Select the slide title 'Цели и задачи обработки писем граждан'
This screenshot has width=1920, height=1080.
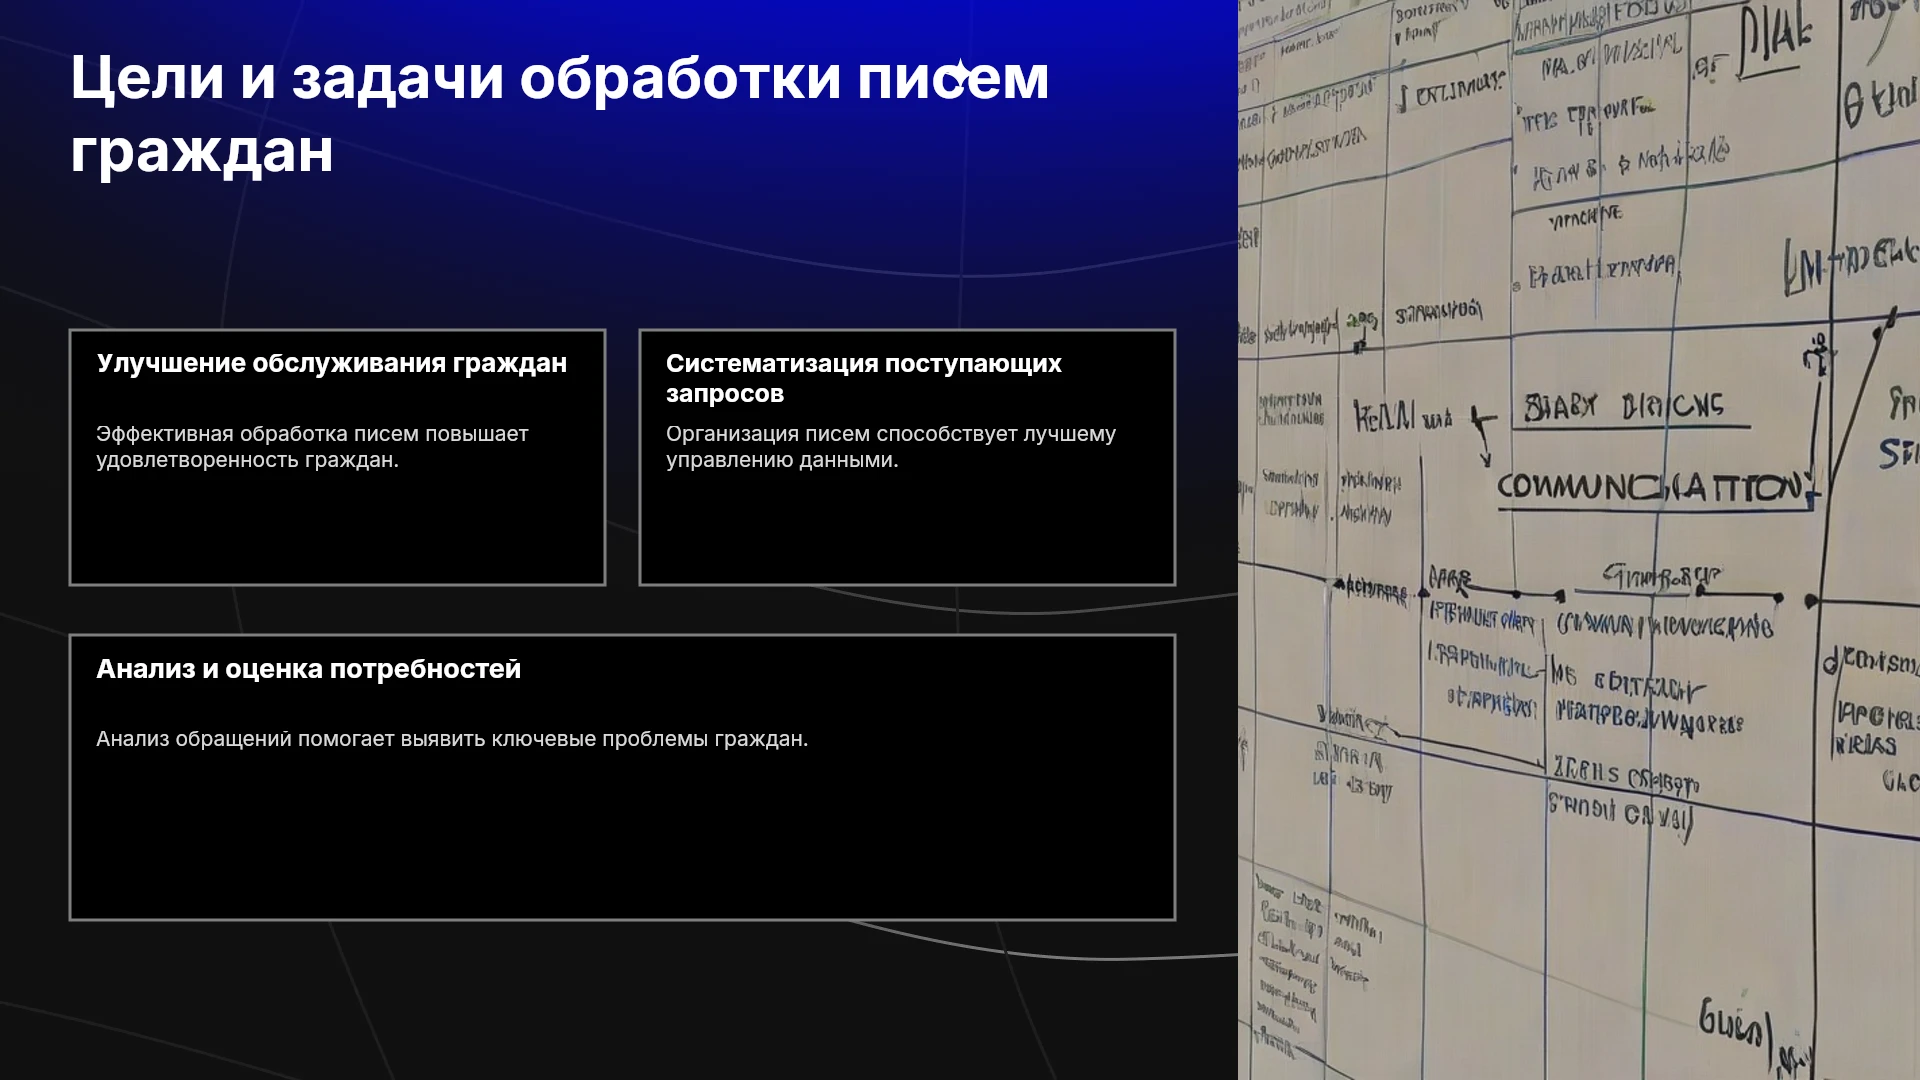[560, 114]
